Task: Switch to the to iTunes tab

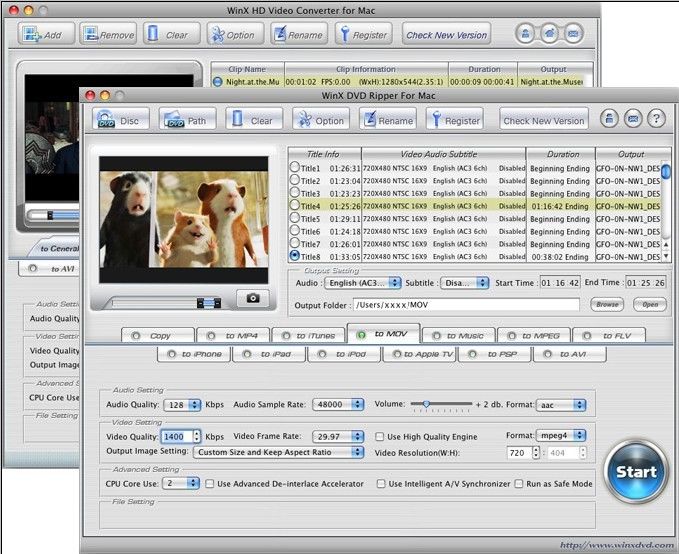Action: coord(309,335)
